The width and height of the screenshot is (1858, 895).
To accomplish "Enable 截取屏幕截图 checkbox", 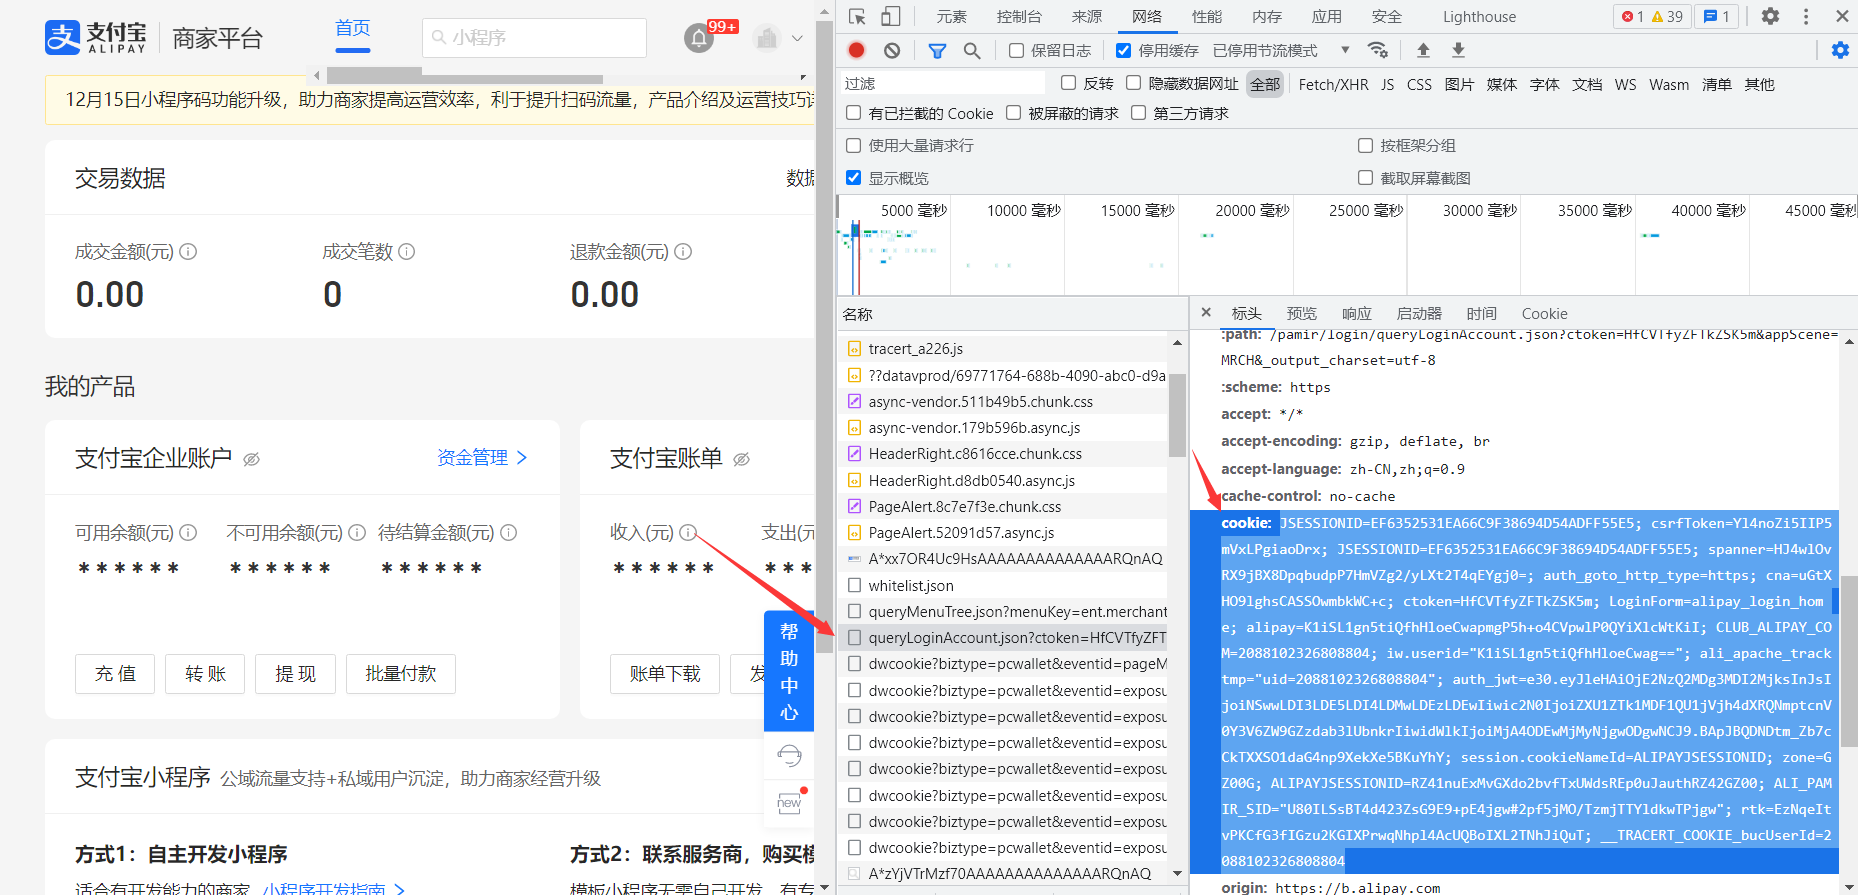I will pyautogui.click(x=1365, y=177).
